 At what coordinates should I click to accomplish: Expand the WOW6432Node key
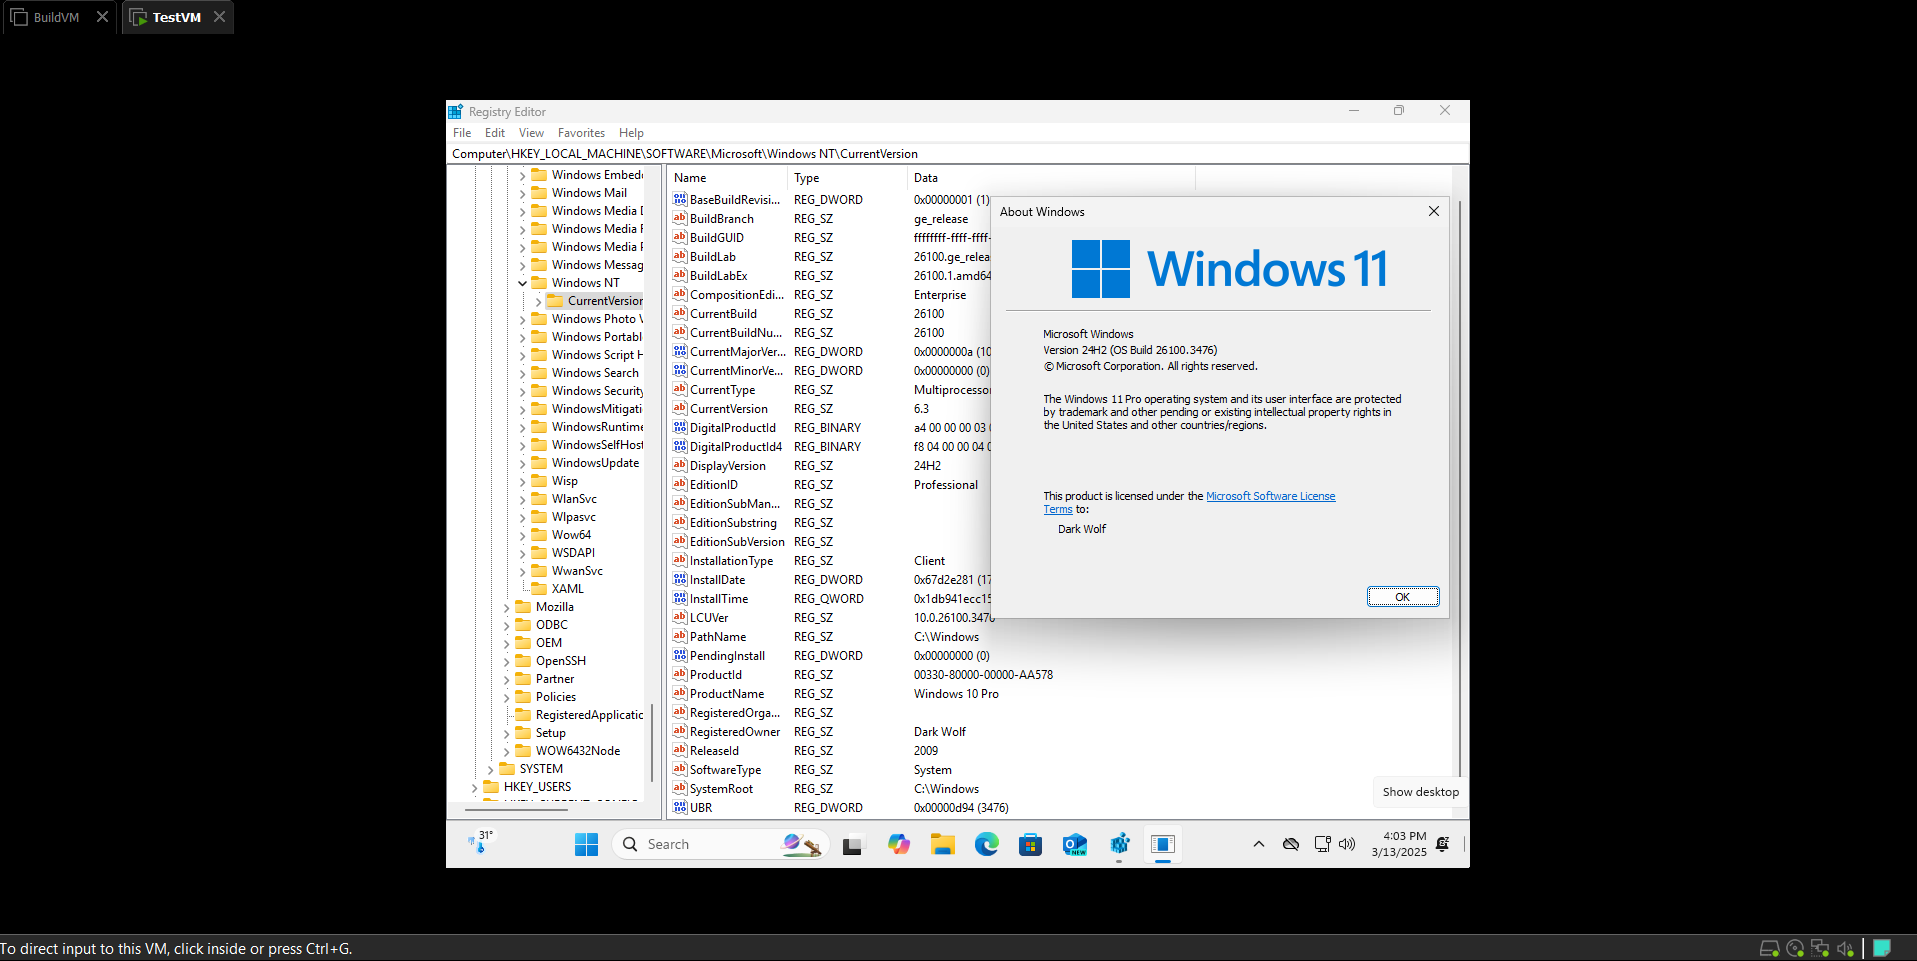click(x=506, y=751)
